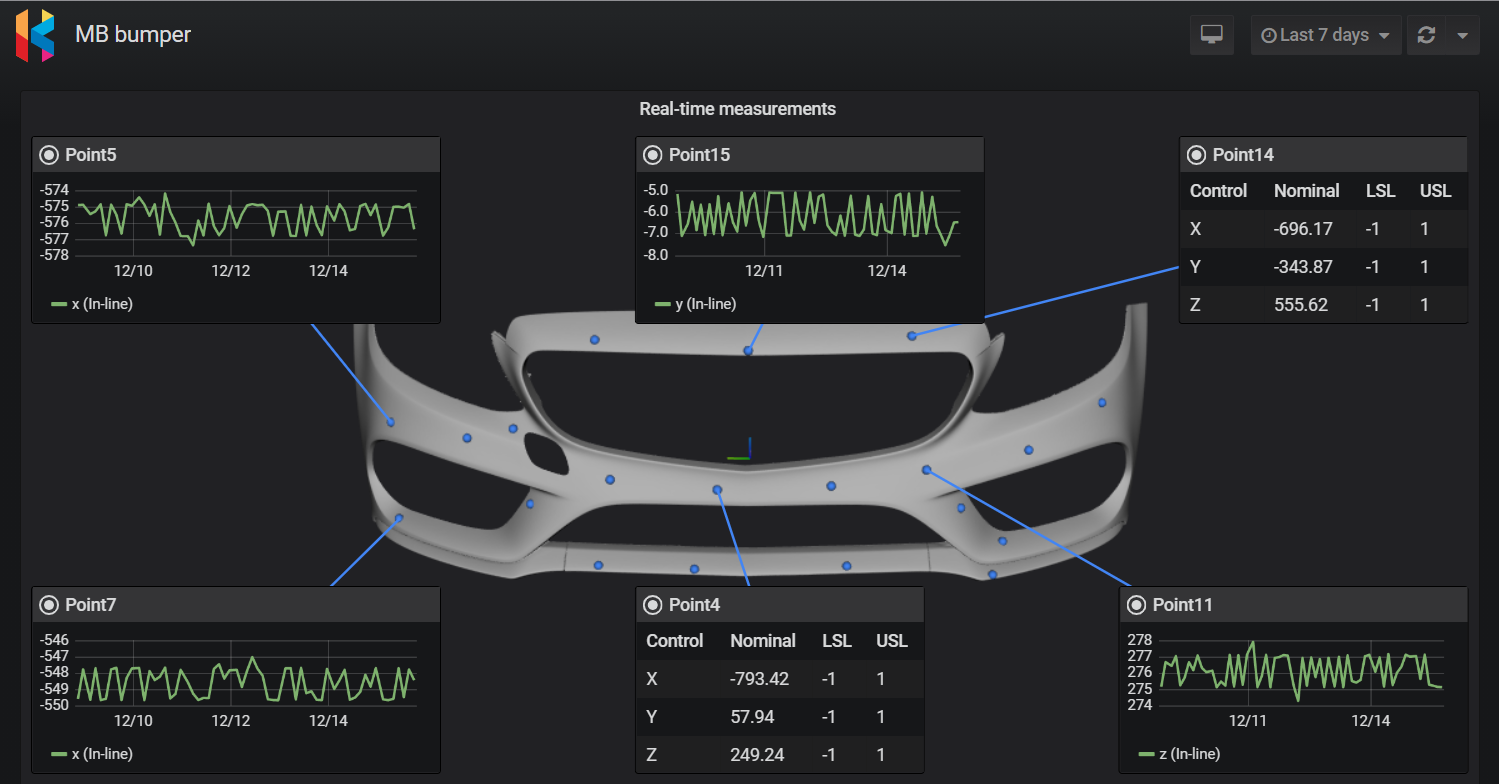
Task: Open the refresh interval dropdown arrow
Action: click(1463, 34)
